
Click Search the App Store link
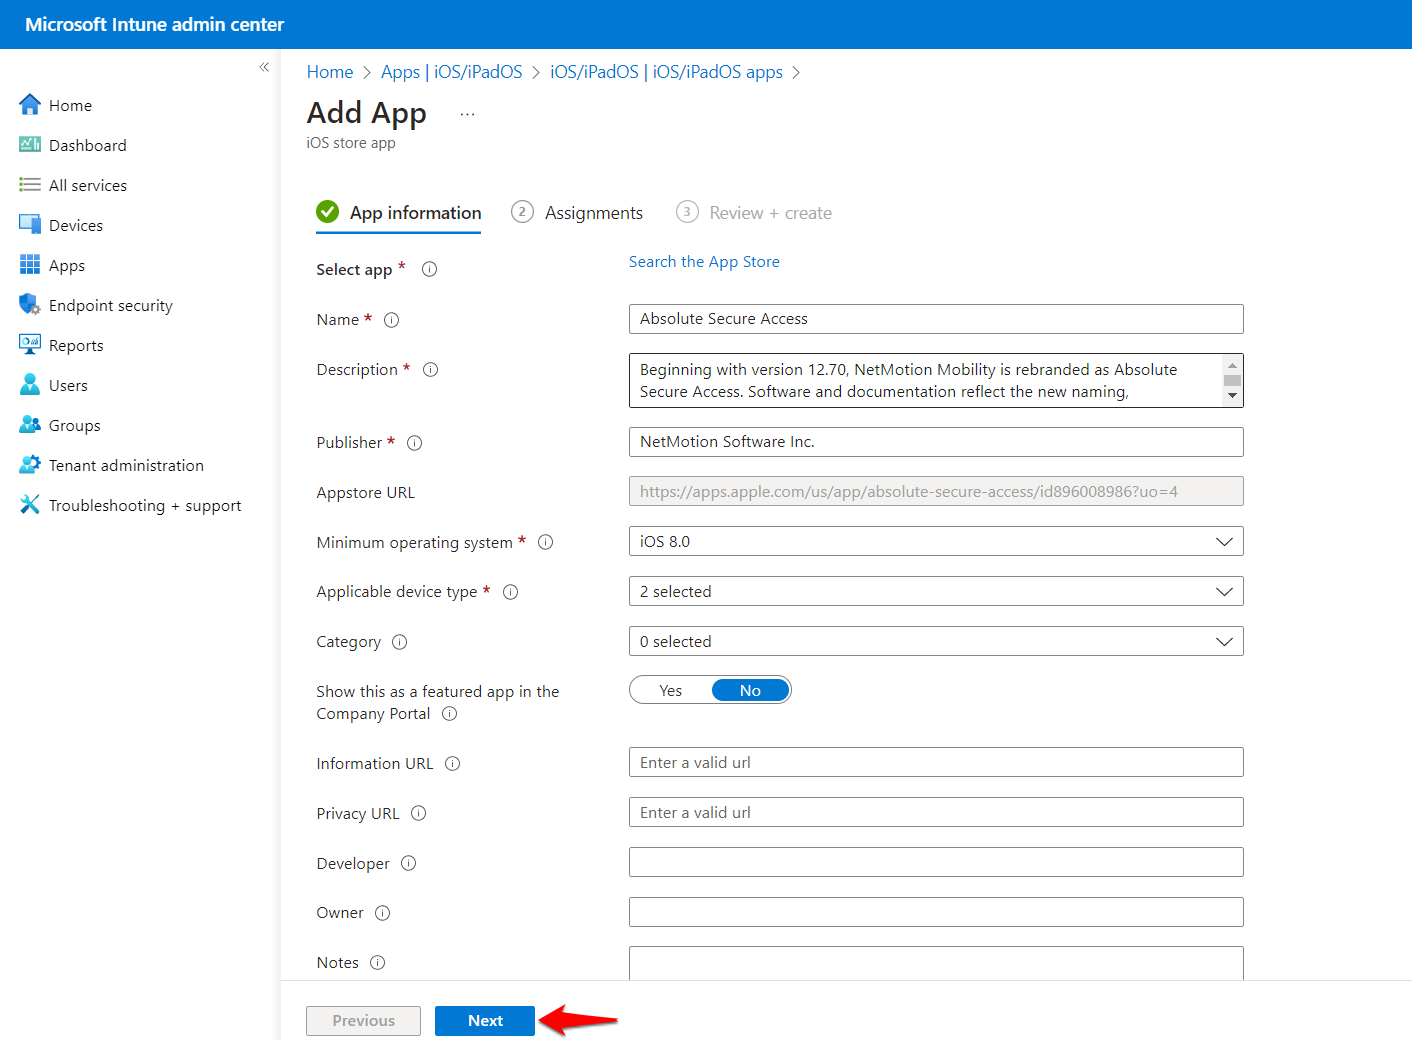[x=704, y=262]
